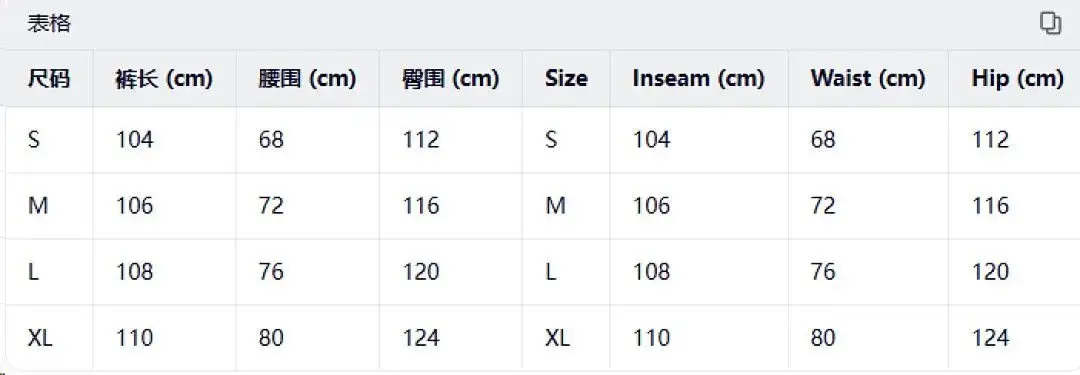Screen dimensions: 1080x375
Task: Click the 104 cell under 裤长
Action: click(x=134, y=140)
